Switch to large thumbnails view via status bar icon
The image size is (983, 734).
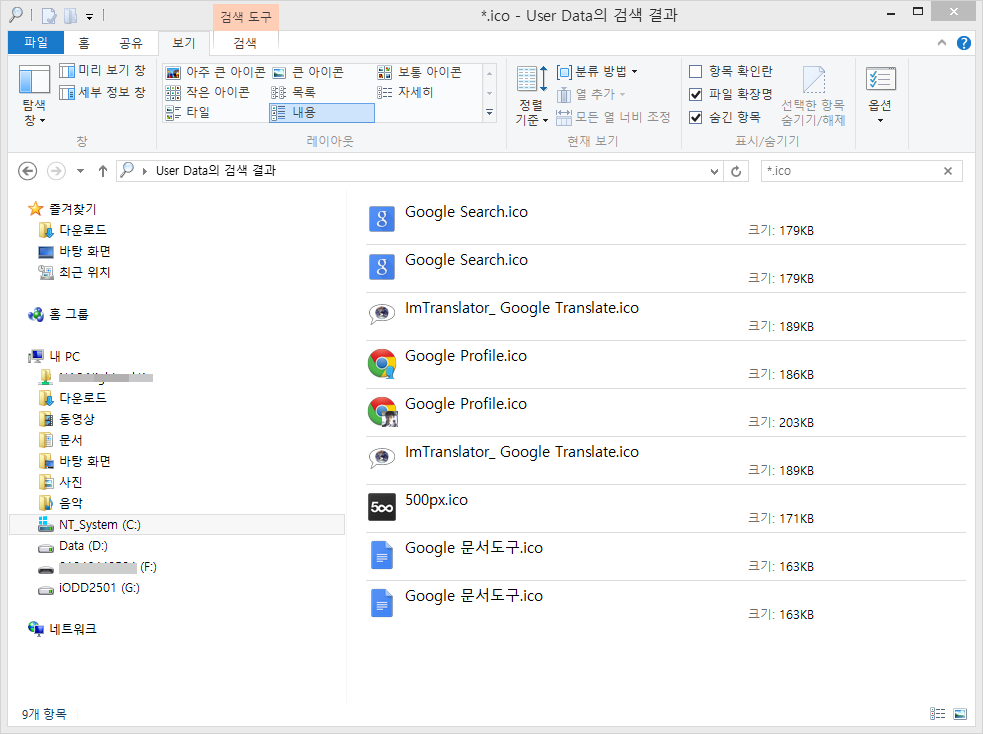click(960, 713)
